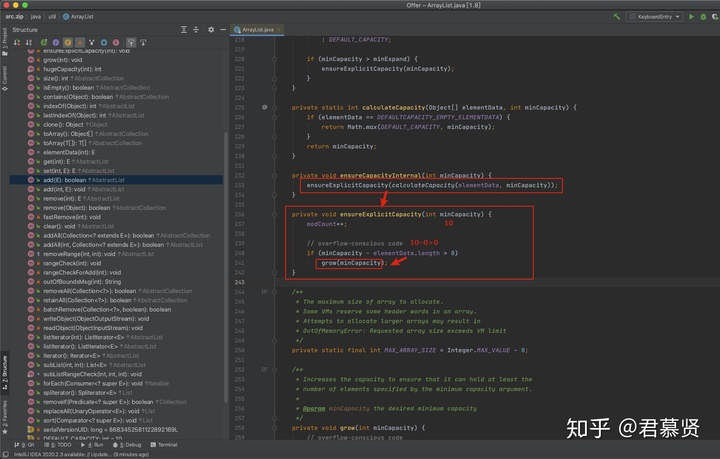Toggle Sort by Visibility in Structure toolbar
Screen dimensions: 720x459
pyautogui.click(x=17, y=42)
